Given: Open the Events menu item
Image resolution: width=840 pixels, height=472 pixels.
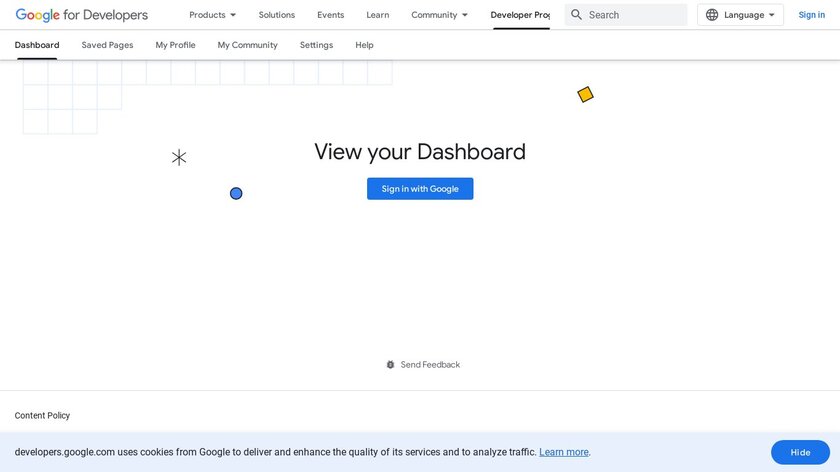Looking at the screenshot, I should click(331, 15).
